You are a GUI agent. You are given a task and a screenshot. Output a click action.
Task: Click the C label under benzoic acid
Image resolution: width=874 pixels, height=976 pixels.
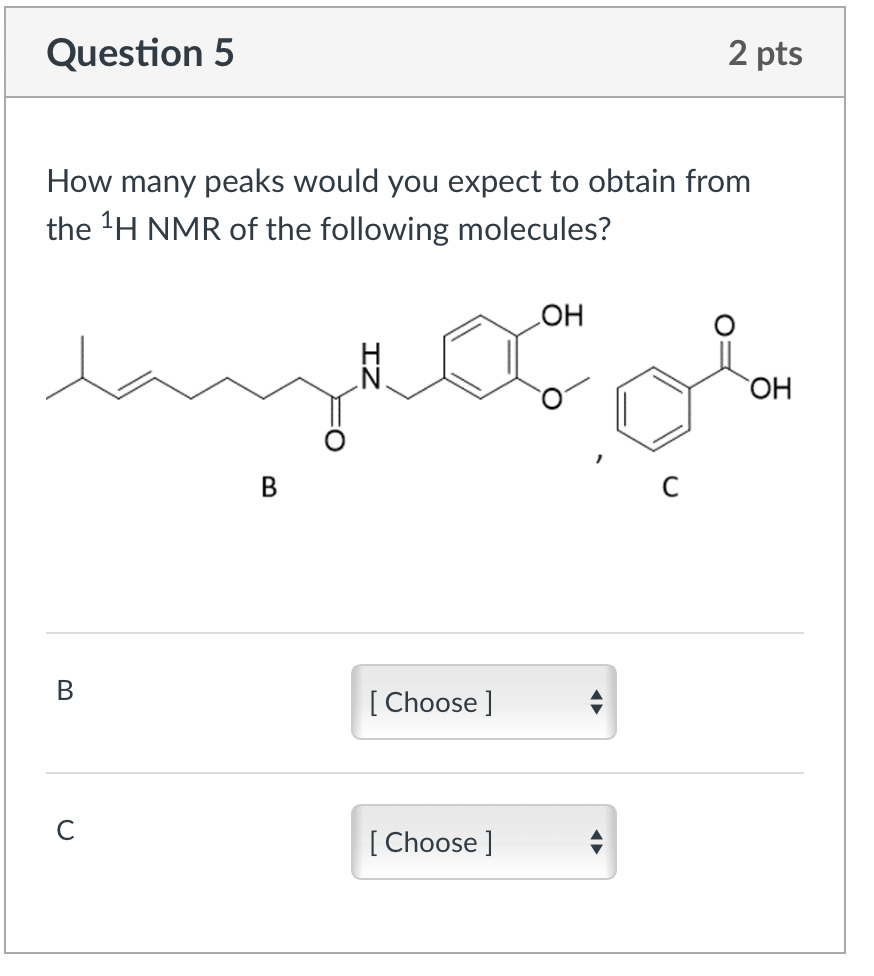point(670,487)
